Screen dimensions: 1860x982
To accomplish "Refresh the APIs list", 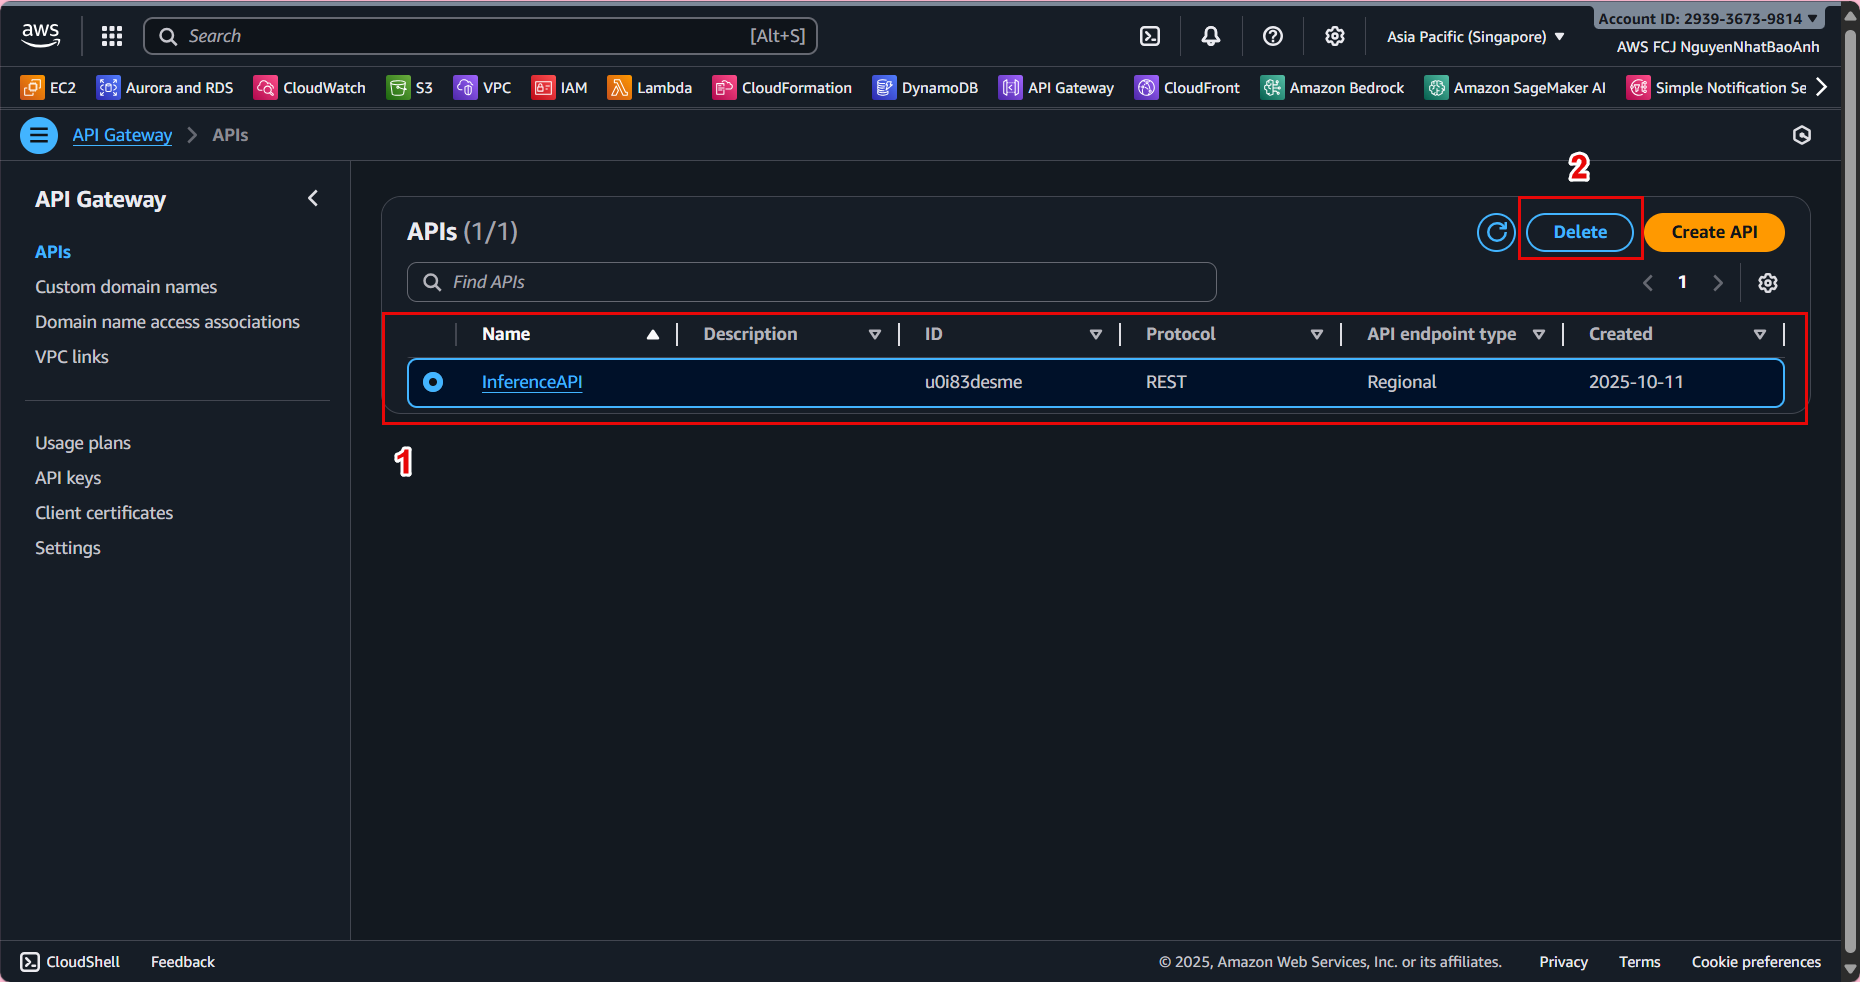I will [1496, 233].
